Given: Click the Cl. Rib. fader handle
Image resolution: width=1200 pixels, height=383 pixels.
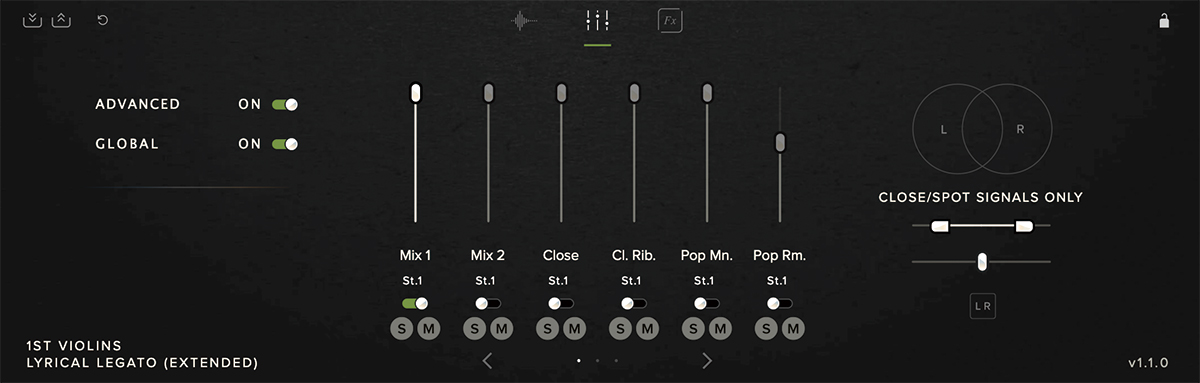Looking at the screenshot, I should click(x=634, y=93).
